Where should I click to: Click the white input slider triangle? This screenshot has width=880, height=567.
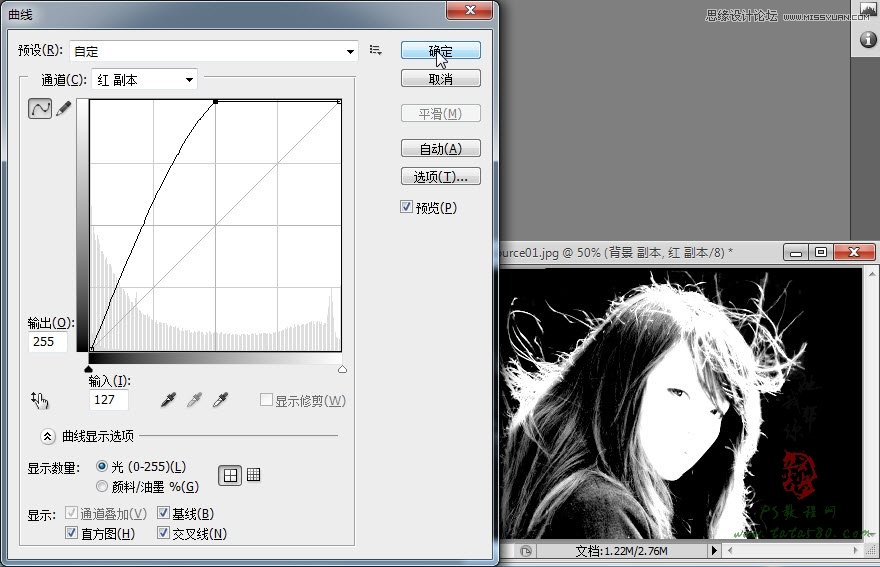[x=342, y=369]
